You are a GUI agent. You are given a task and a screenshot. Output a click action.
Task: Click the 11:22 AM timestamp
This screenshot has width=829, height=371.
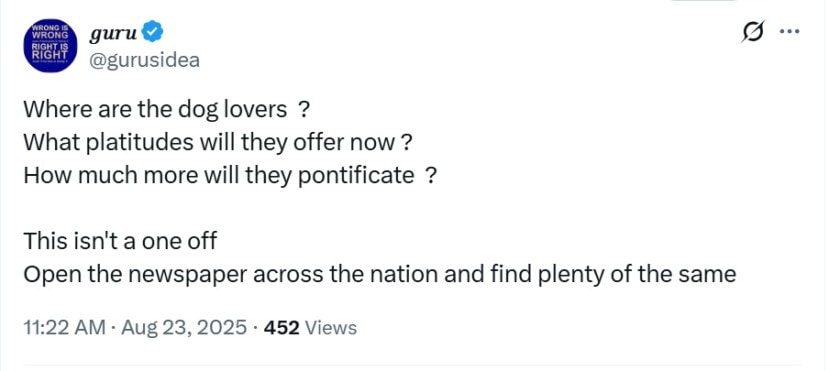pos(65,328)
